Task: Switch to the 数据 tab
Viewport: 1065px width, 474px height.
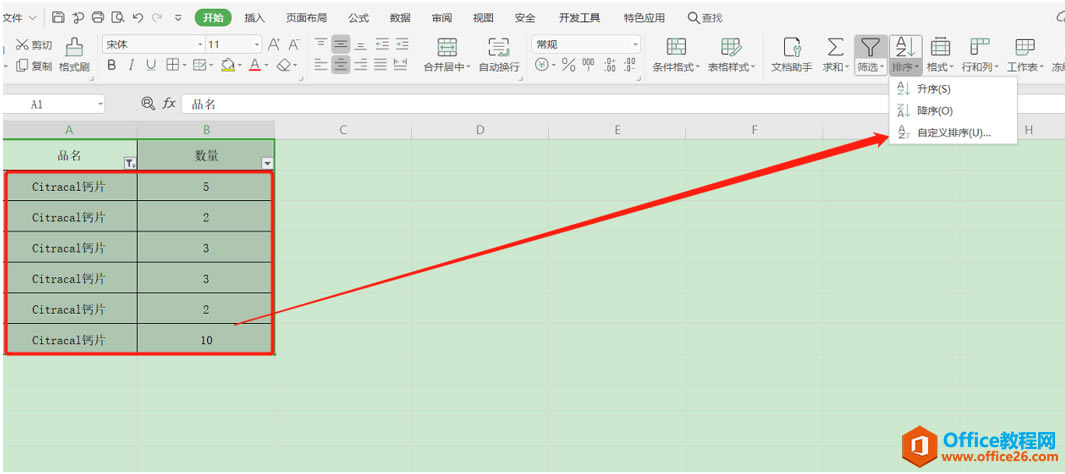Action: [x=401, y=18]
